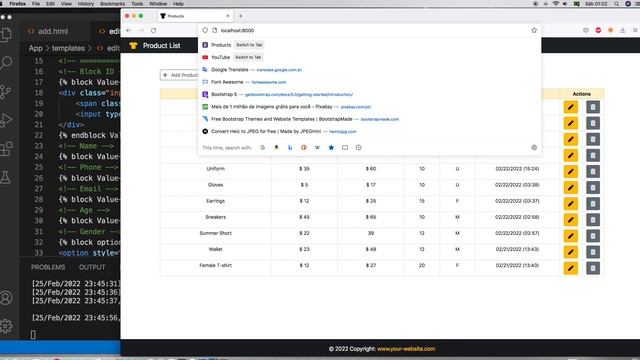Delete the Uniform row with trash icon
Screen dimensions: 640x360
tap(593, 171)
